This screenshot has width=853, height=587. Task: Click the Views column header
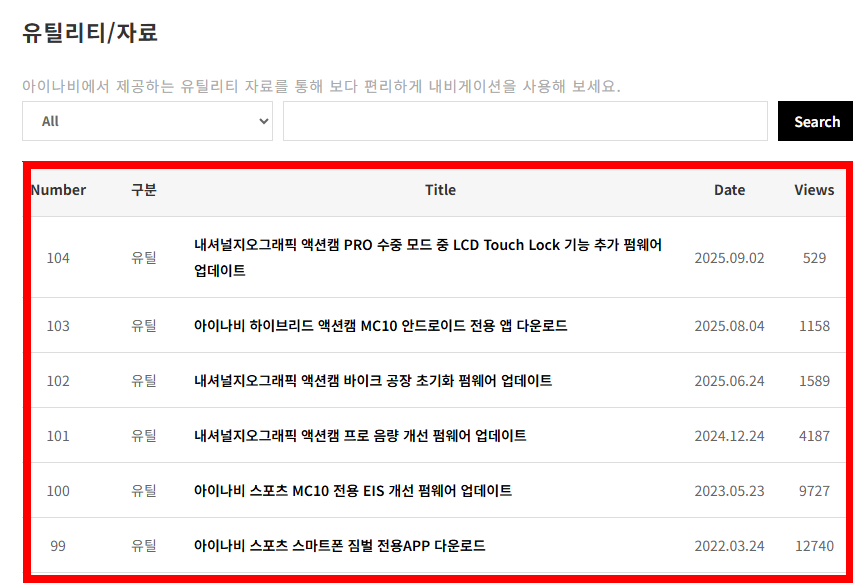coord(812,189)
